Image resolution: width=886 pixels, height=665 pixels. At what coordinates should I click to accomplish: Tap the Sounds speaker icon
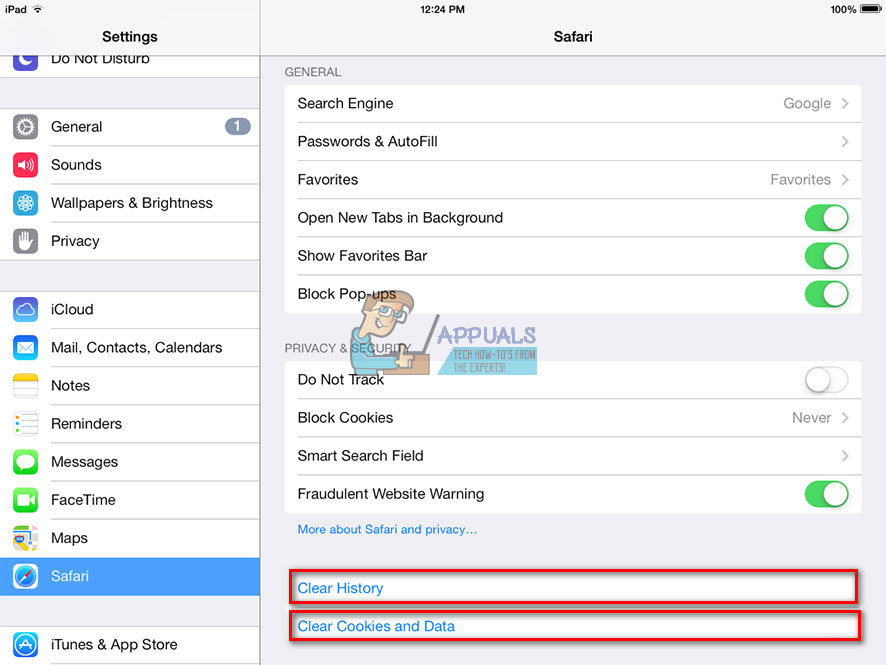(25, 165)
